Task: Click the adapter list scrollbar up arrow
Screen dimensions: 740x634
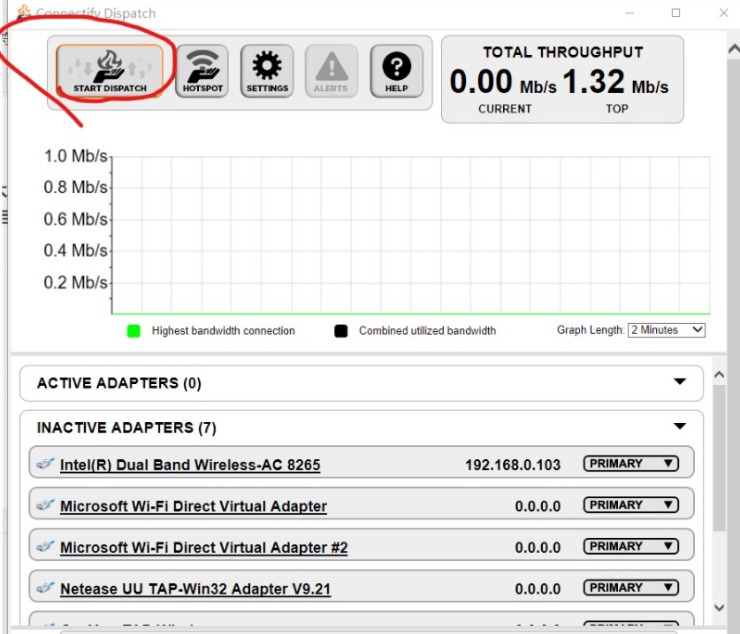Action: point(719,375)
